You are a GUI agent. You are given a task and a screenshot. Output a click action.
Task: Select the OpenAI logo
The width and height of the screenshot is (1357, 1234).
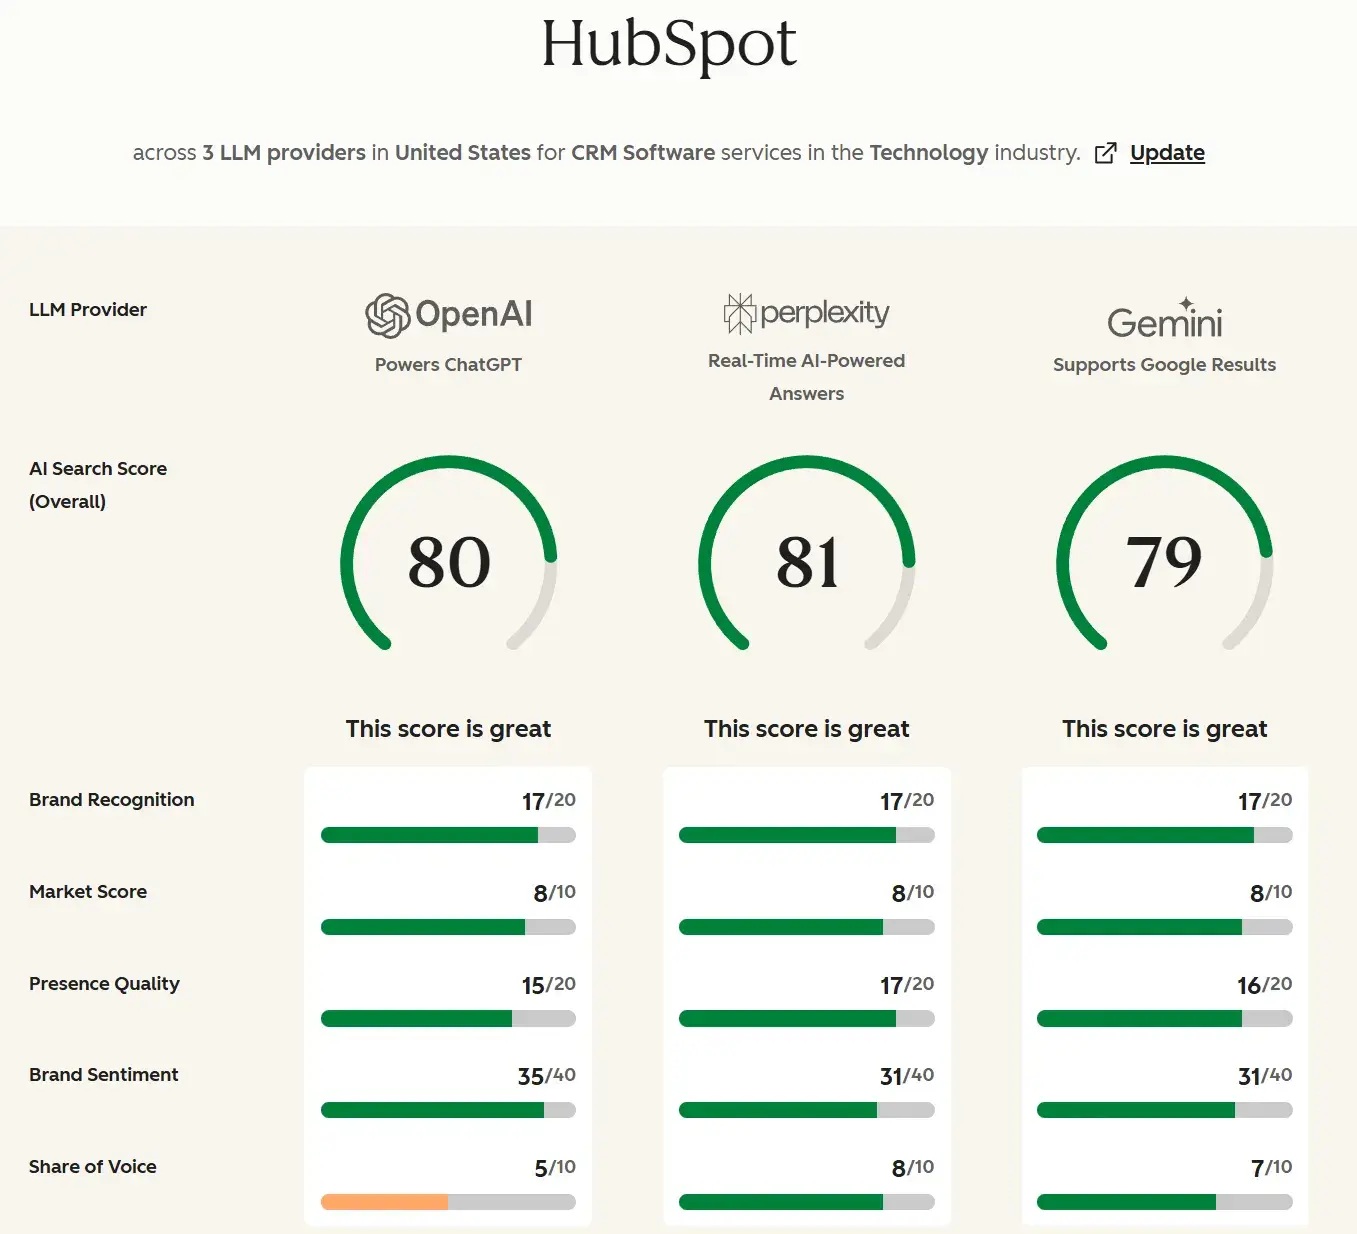[448, 315]
